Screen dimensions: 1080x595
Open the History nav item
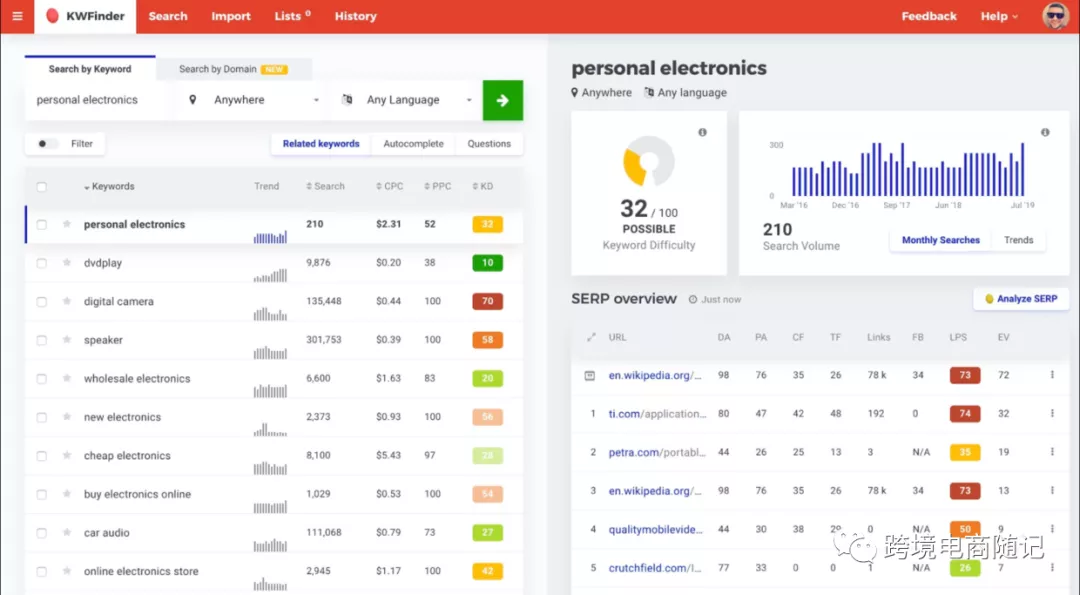coord(355,17)
